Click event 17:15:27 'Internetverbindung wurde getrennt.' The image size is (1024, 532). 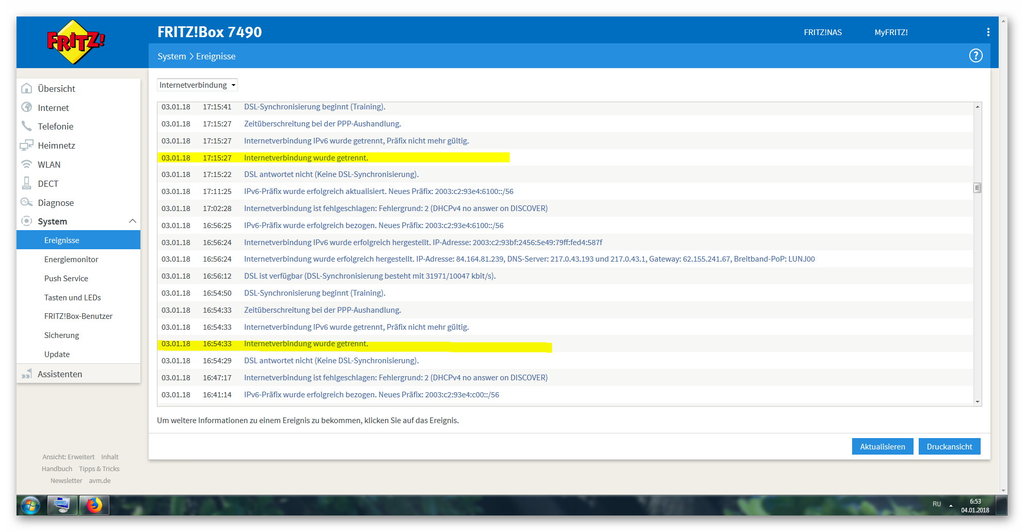tap(566, 157)
